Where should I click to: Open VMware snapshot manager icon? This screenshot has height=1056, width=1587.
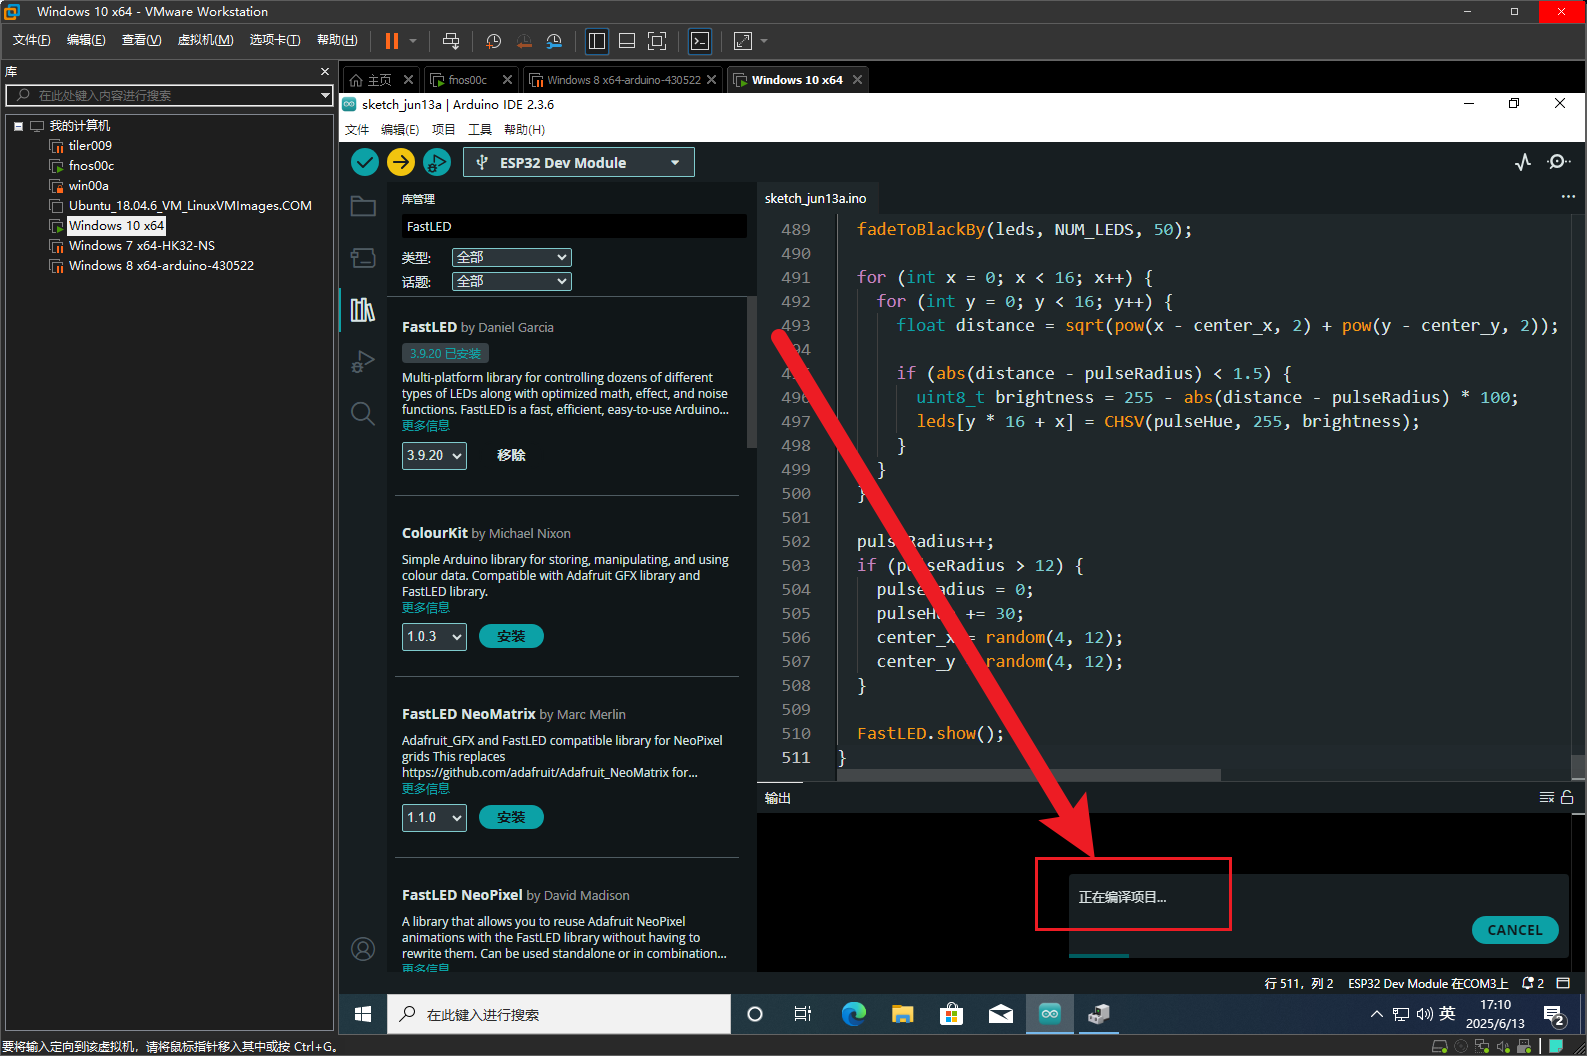[554, 41]
